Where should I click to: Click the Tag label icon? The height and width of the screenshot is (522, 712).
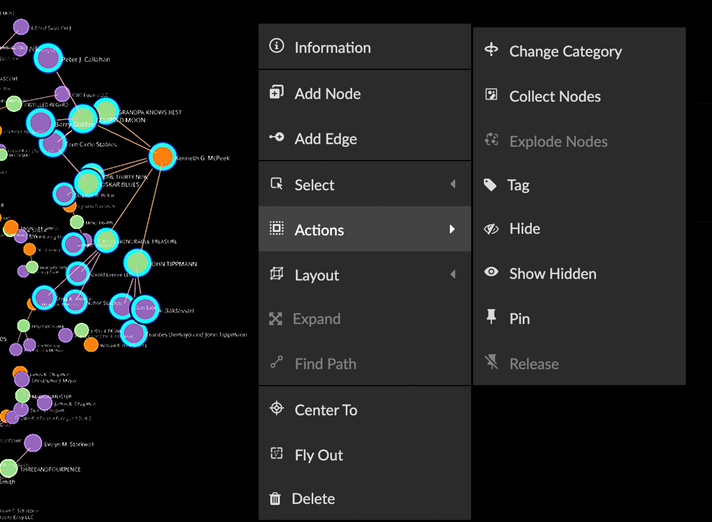click(x=490, y=185)
